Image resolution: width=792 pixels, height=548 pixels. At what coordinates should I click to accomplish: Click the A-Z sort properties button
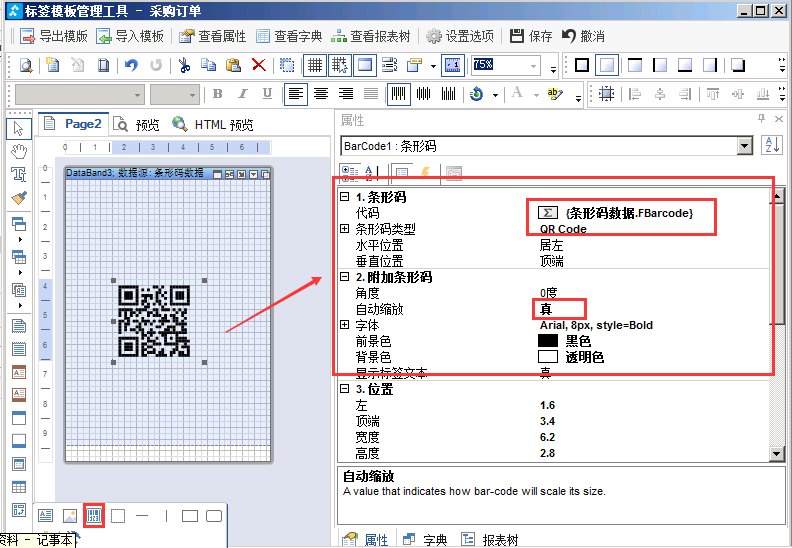click(x=771, y=146)
